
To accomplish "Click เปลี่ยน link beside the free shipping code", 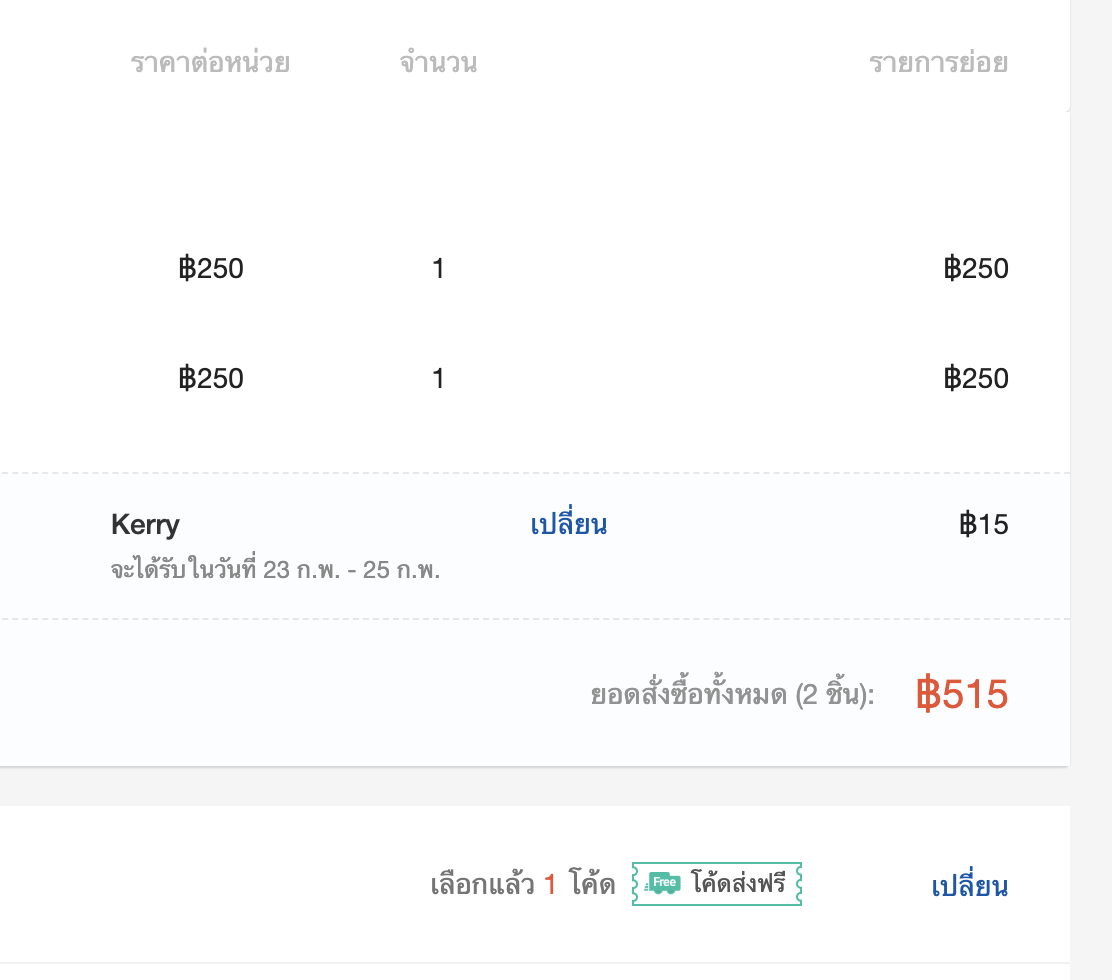I will (x=969, y=885).
